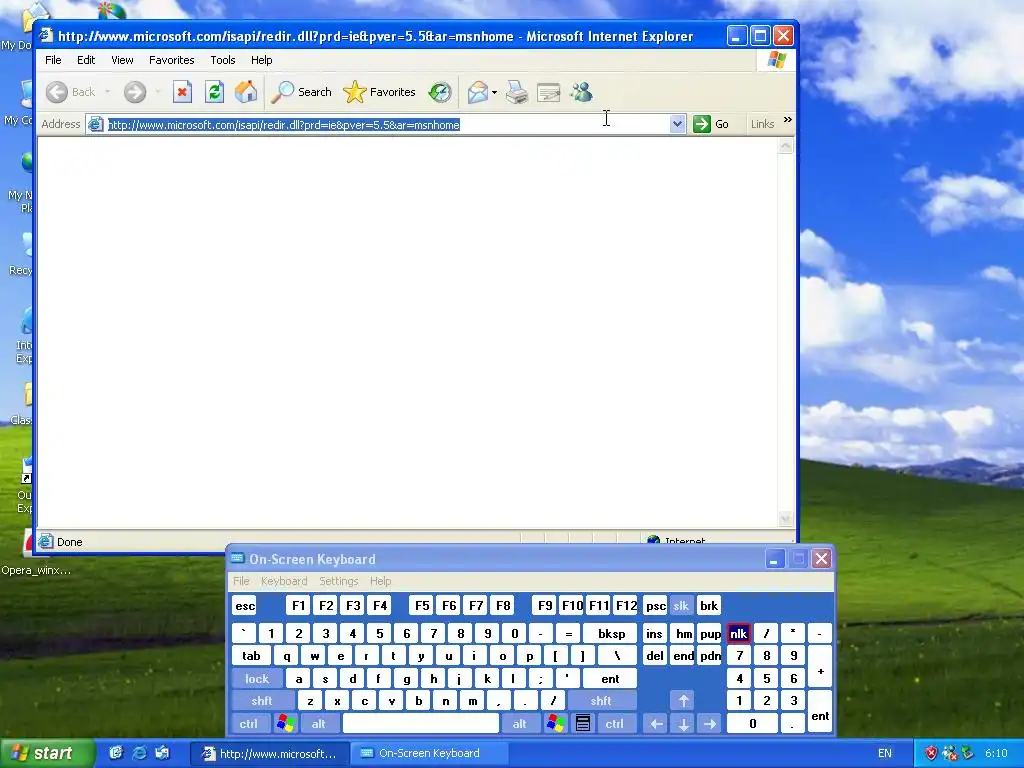Refresh the page with the Refresh icon

(214, 92)
